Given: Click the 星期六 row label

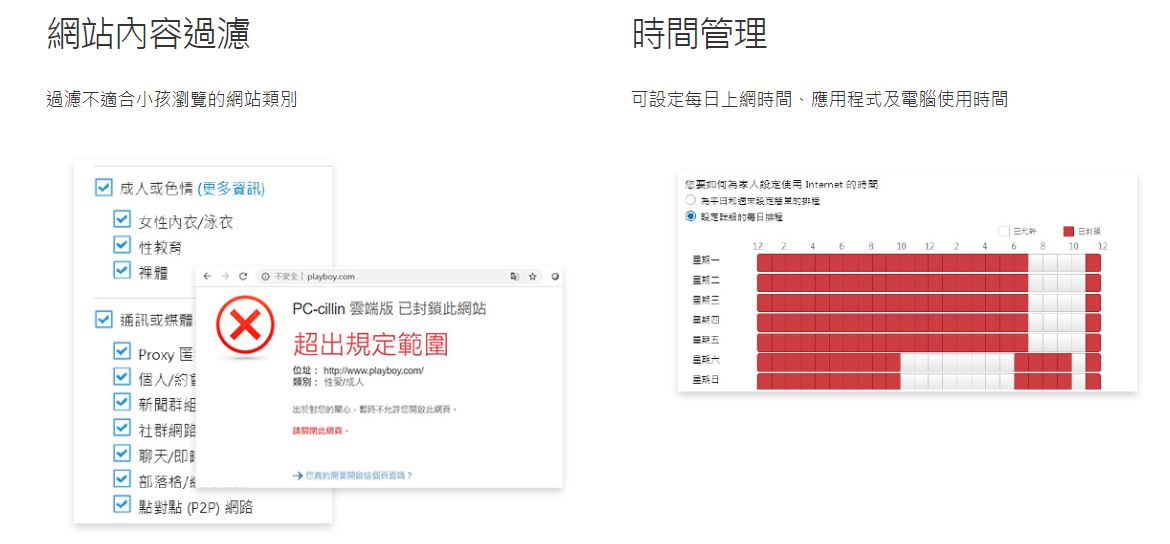Looking at the screenshot, I should pos(705,360).
